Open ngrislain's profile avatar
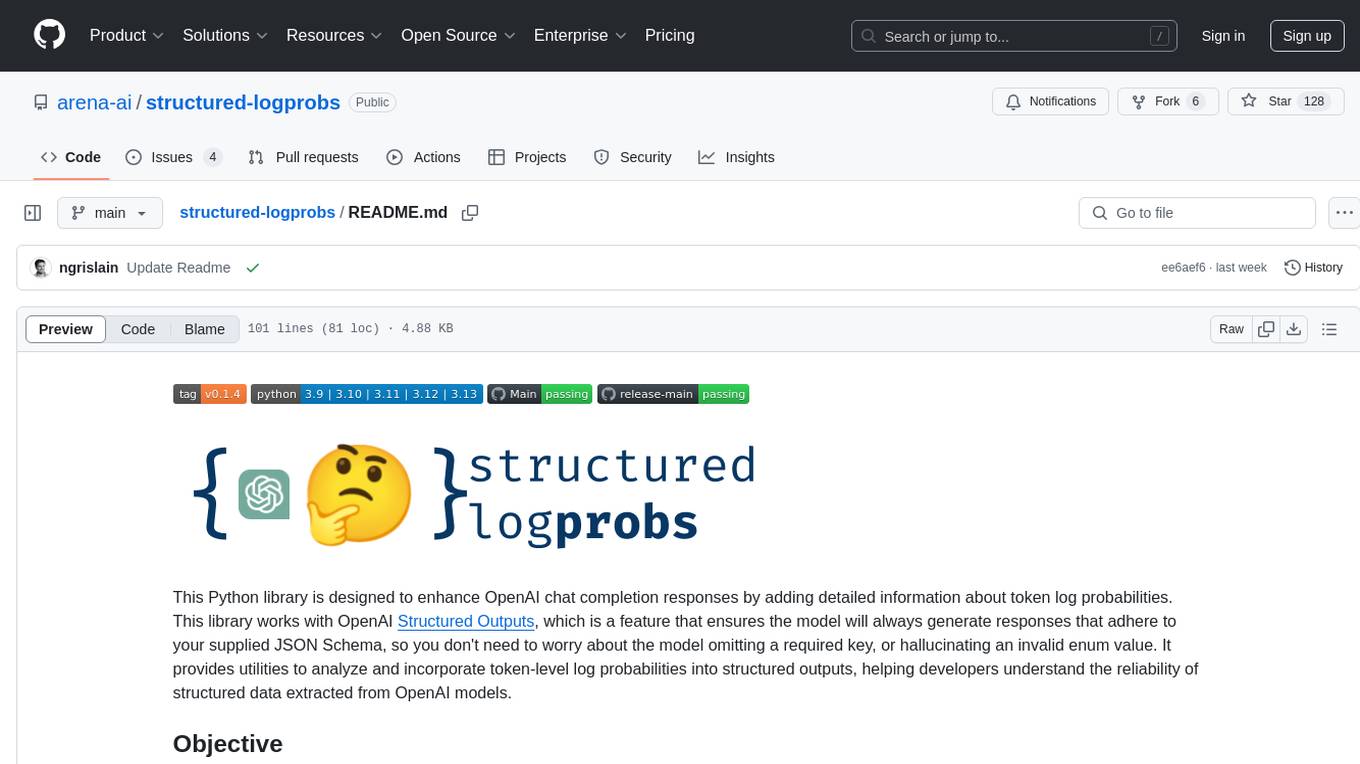 pyautogui.click(x=41, y=268)
